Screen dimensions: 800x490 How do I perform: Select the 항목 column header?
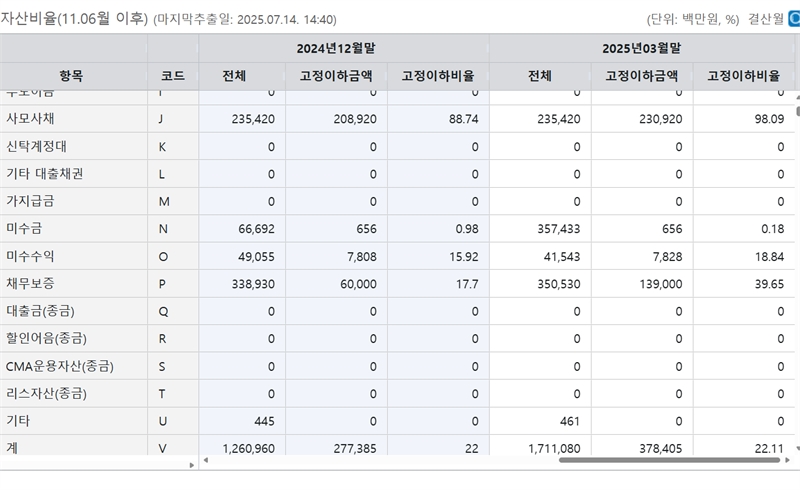click(72, 75)
